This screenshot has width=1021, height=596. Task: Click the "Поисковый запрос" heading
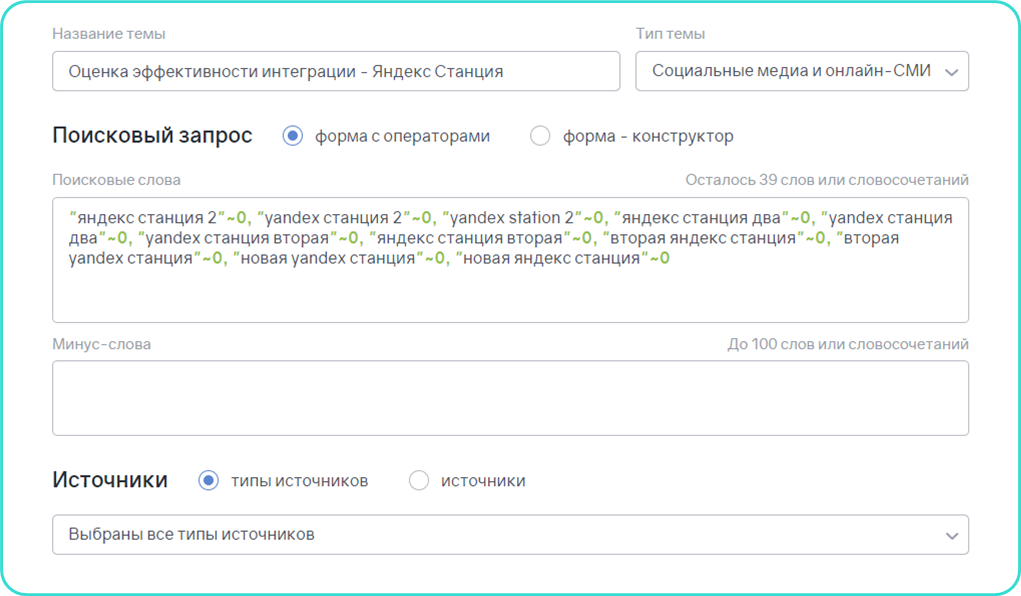click(152, 135)
